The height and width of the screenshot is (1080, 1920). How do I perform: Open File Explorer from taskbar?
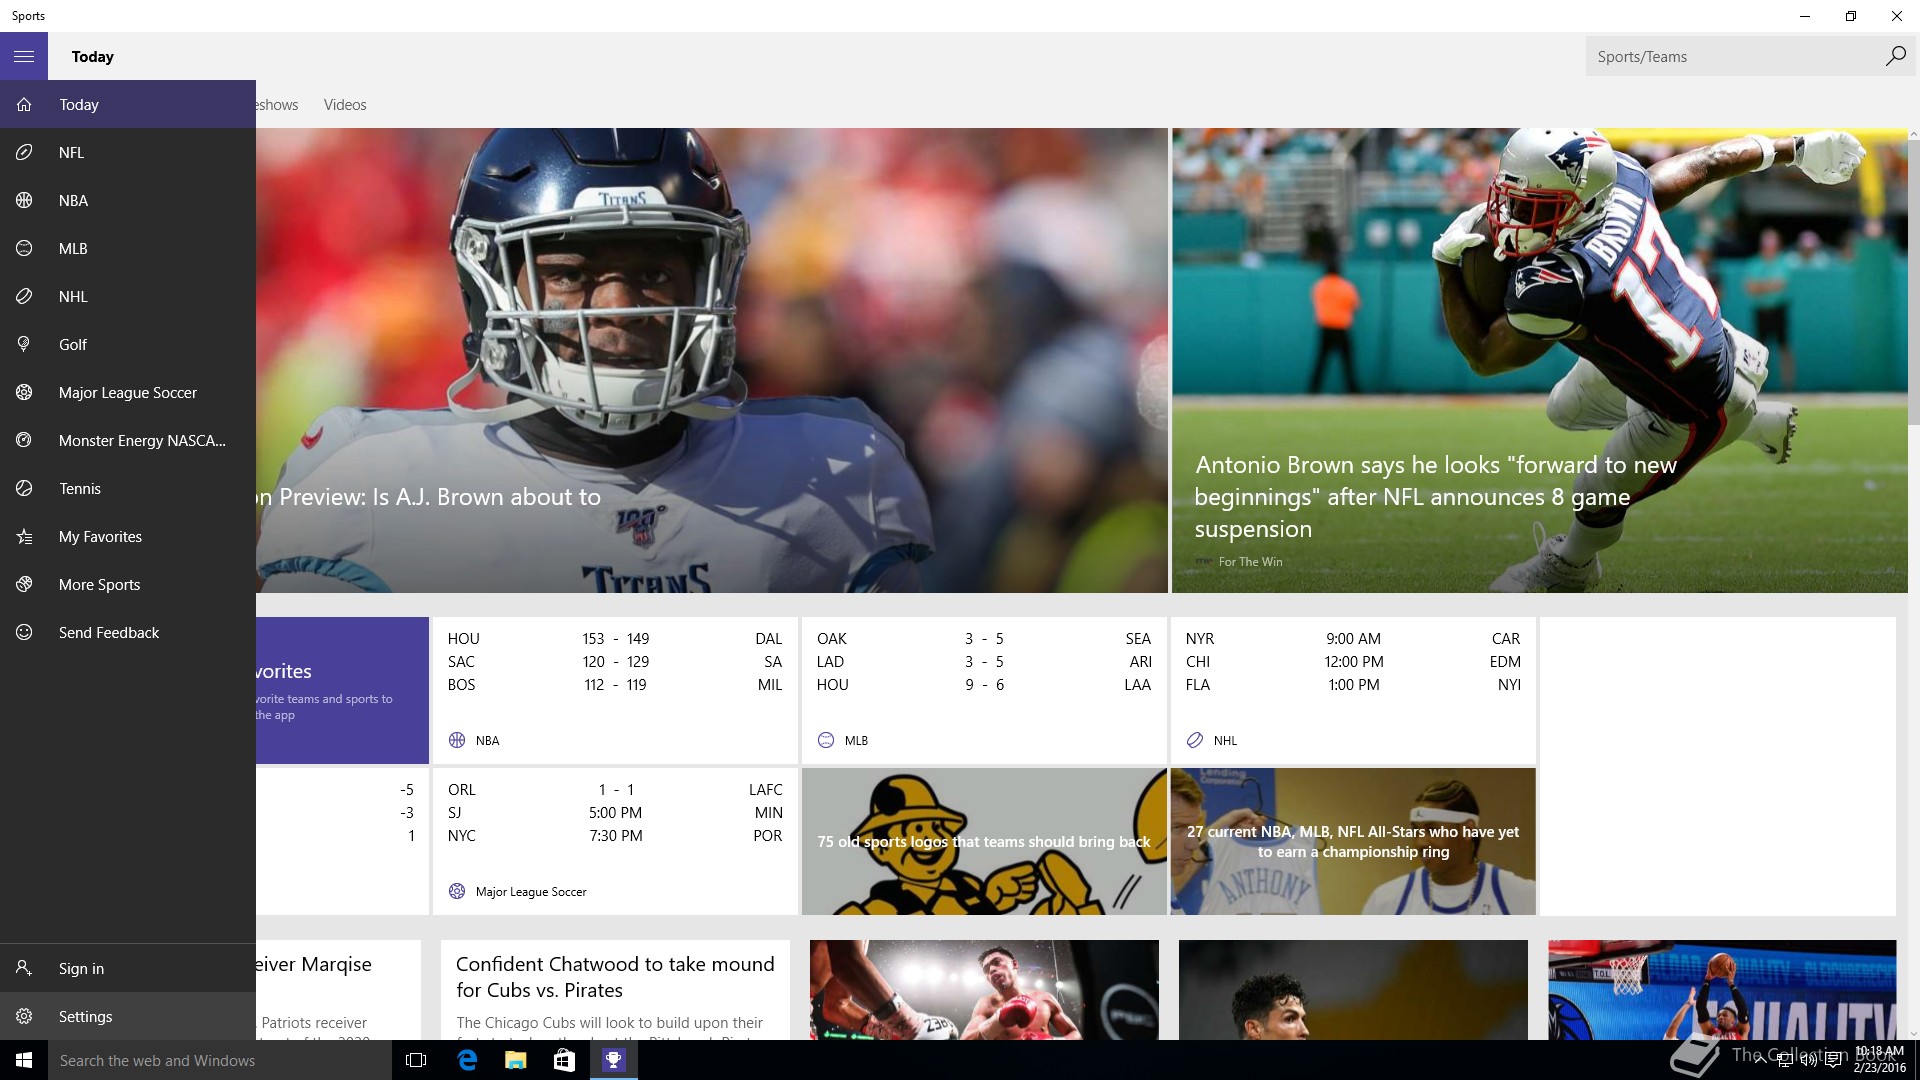[515, 1060]
